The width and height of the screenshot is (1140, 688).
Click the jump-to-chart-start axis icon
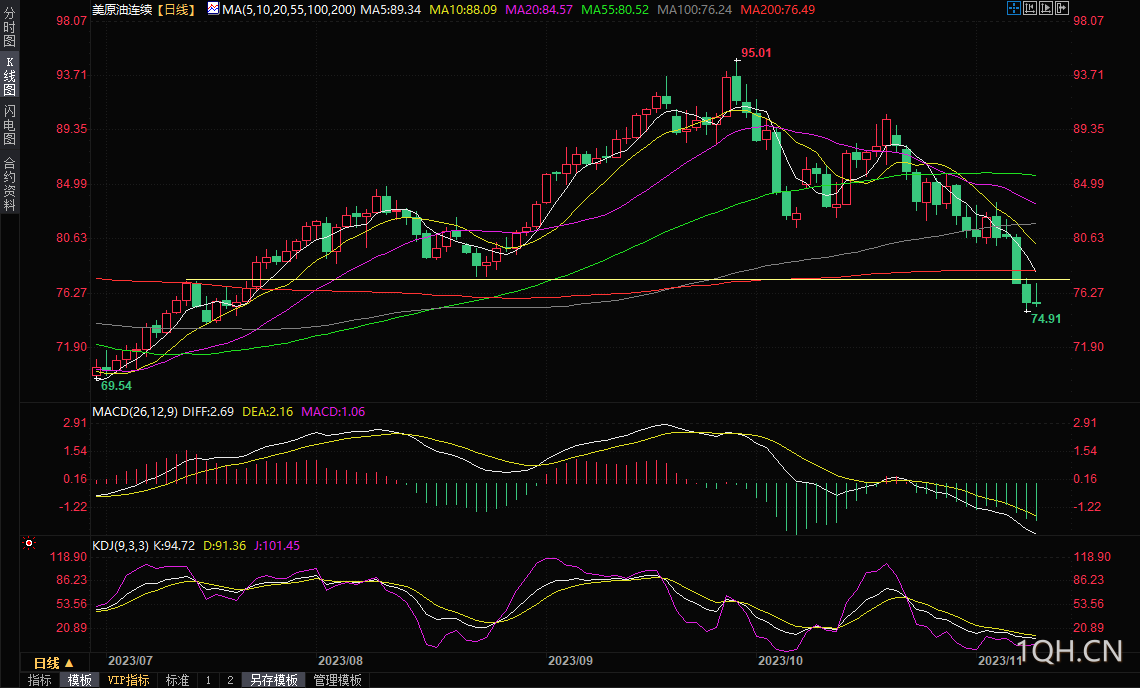tap(1030, 8)
